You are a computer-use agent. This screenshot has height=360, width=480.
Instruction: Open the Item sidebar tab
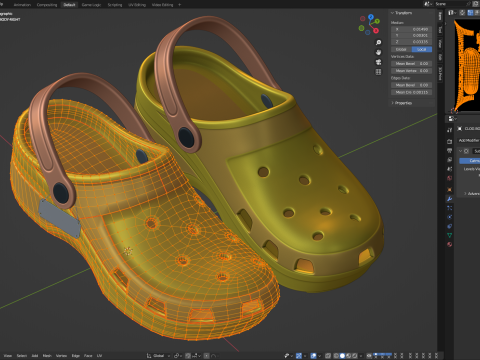point(440,17)
